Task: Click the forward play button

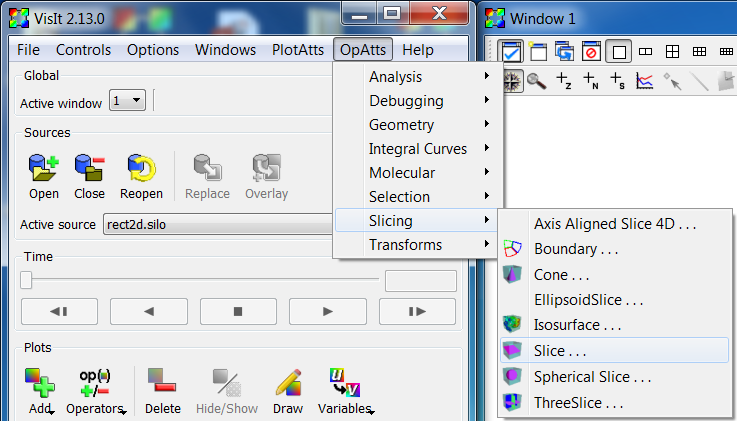Action: click(x=328, y=311)
